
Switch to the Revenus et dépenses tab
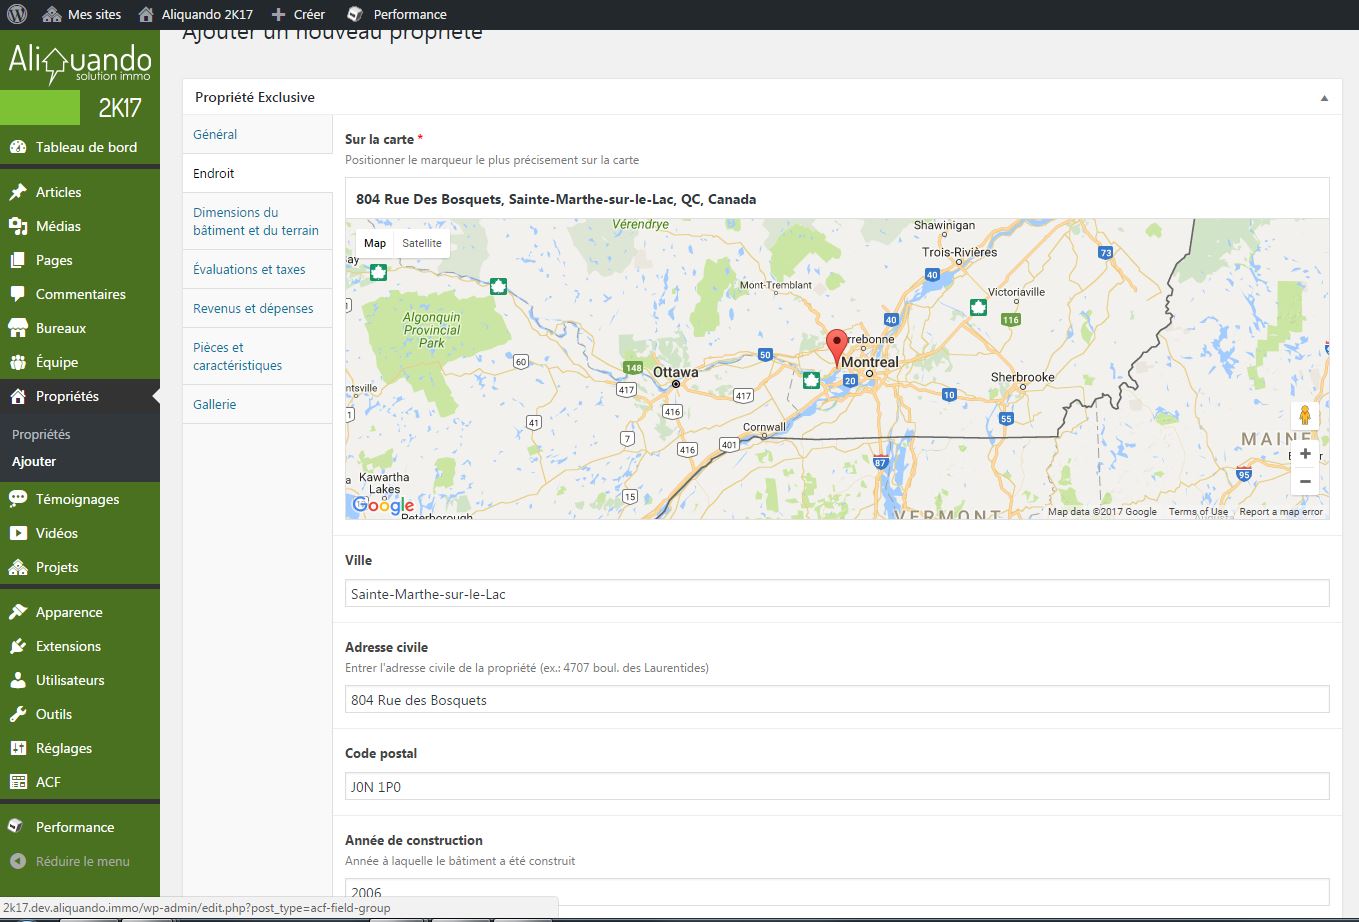(x=257, y=308)
